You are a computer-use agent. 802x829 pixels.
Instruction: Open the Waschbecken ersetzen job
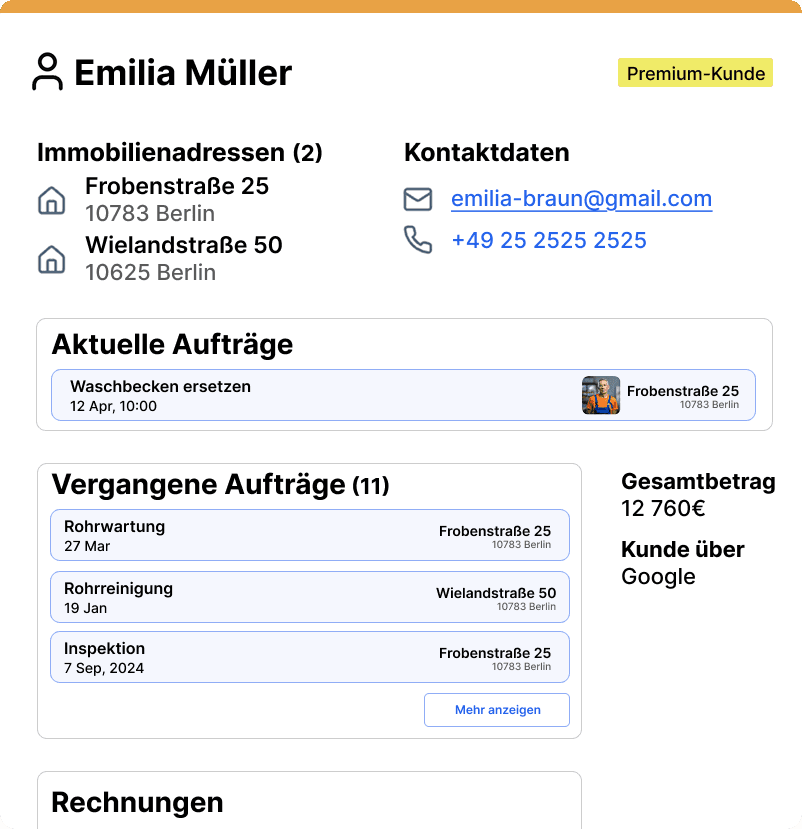[x=300, y=395]
